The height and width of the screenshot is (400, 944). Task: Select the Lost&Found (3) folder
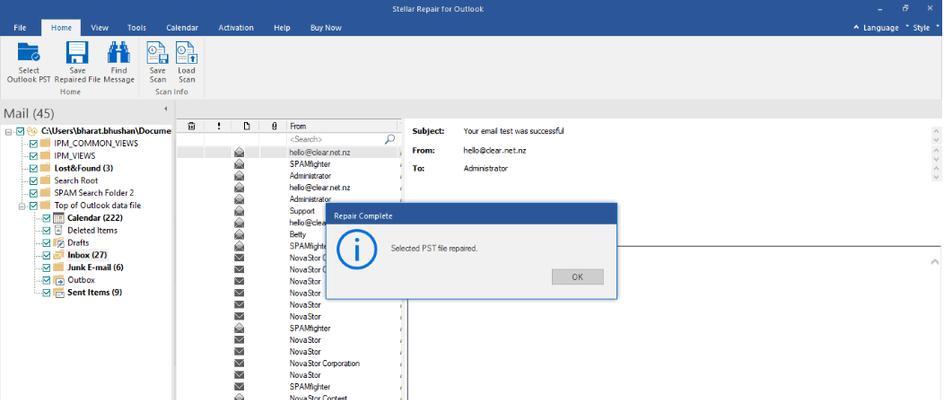coord(83,168)
